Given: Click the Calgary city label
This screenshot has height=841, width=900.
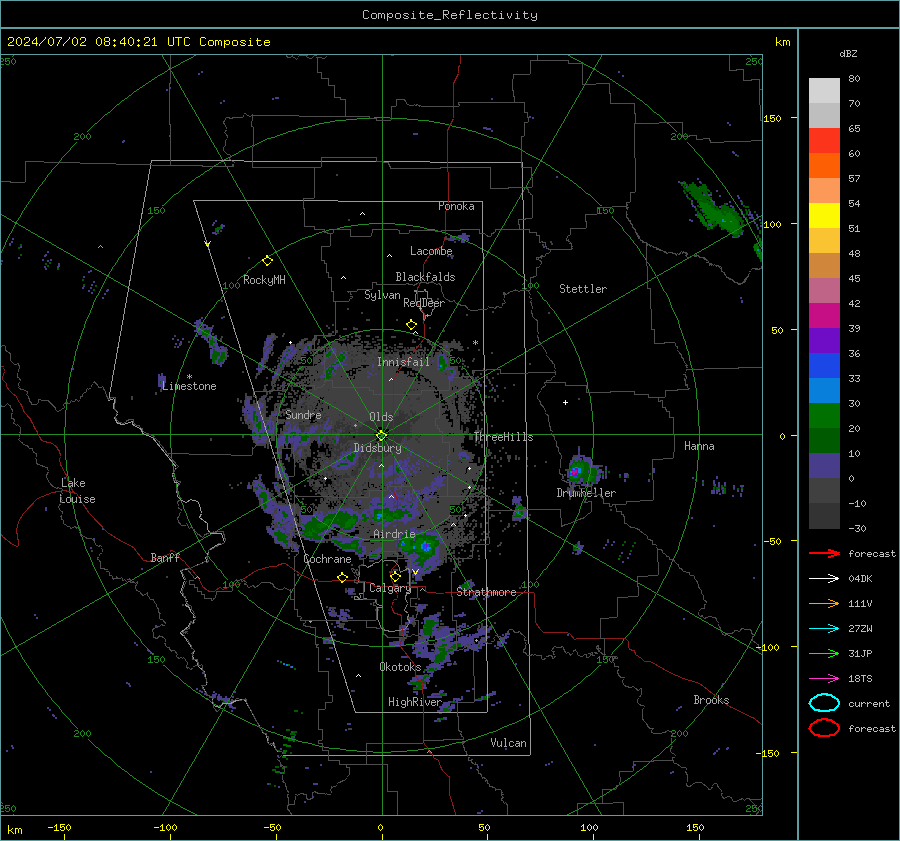Looking at the screenshot, I should [390, 588].
